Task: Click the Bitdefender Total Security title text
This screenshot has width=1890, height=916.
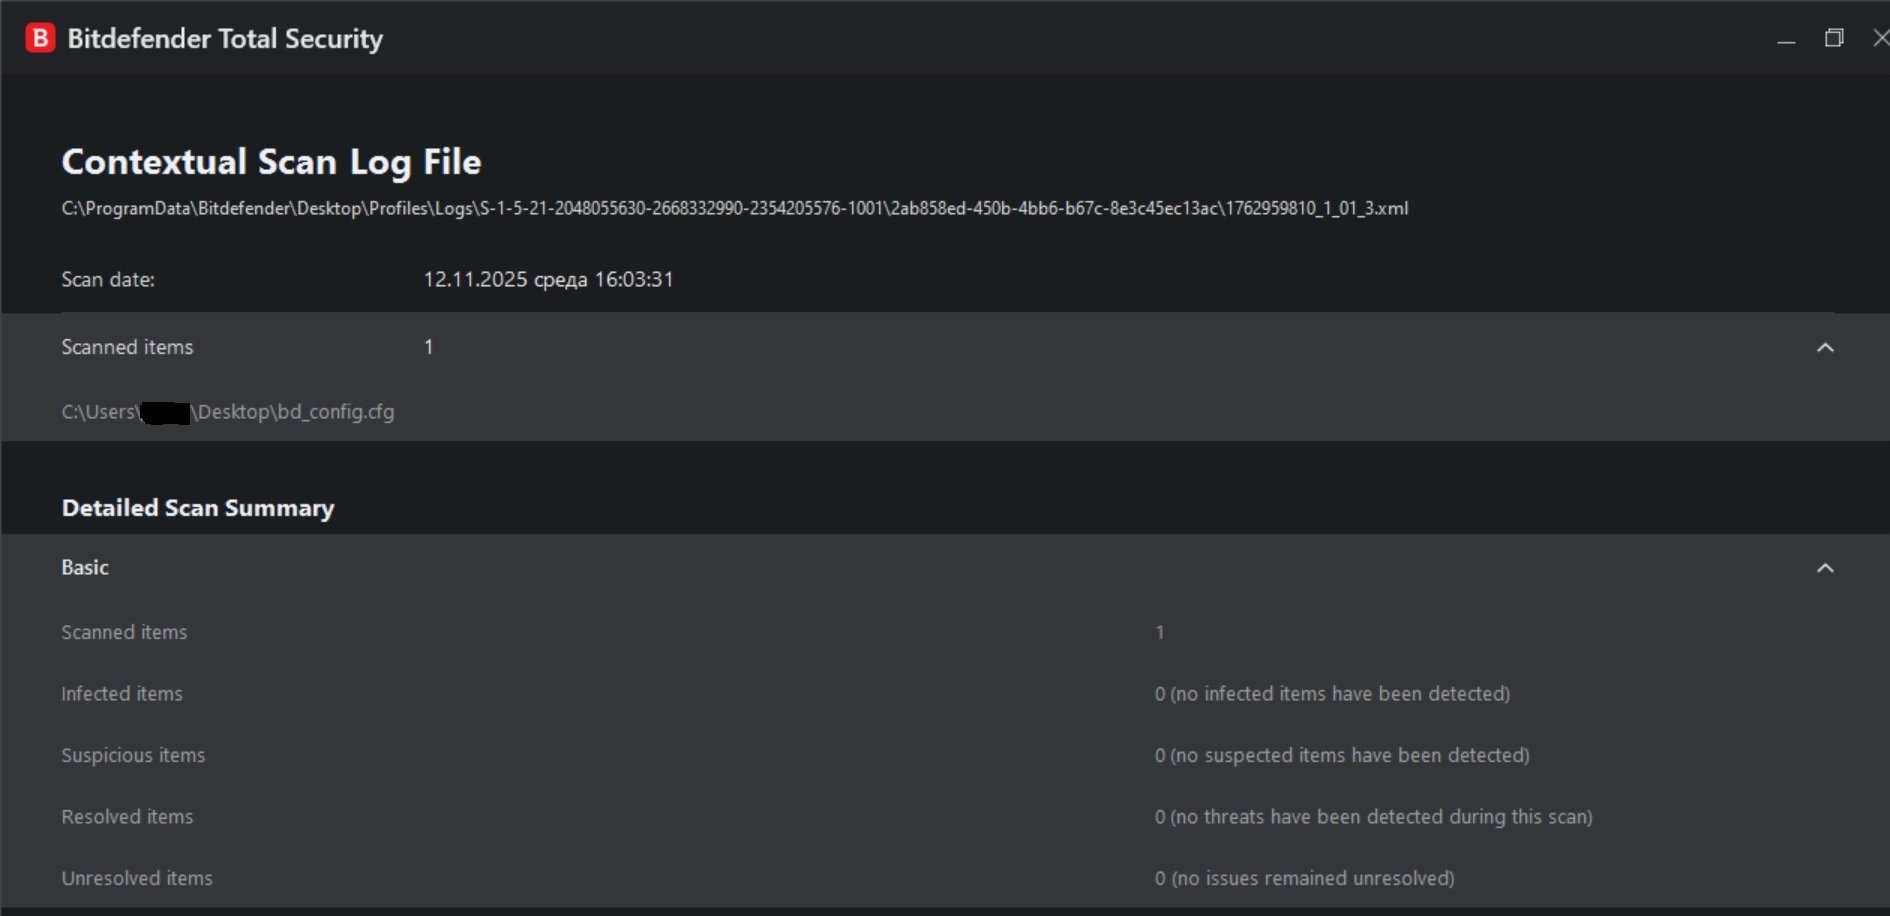Action: 225,39
